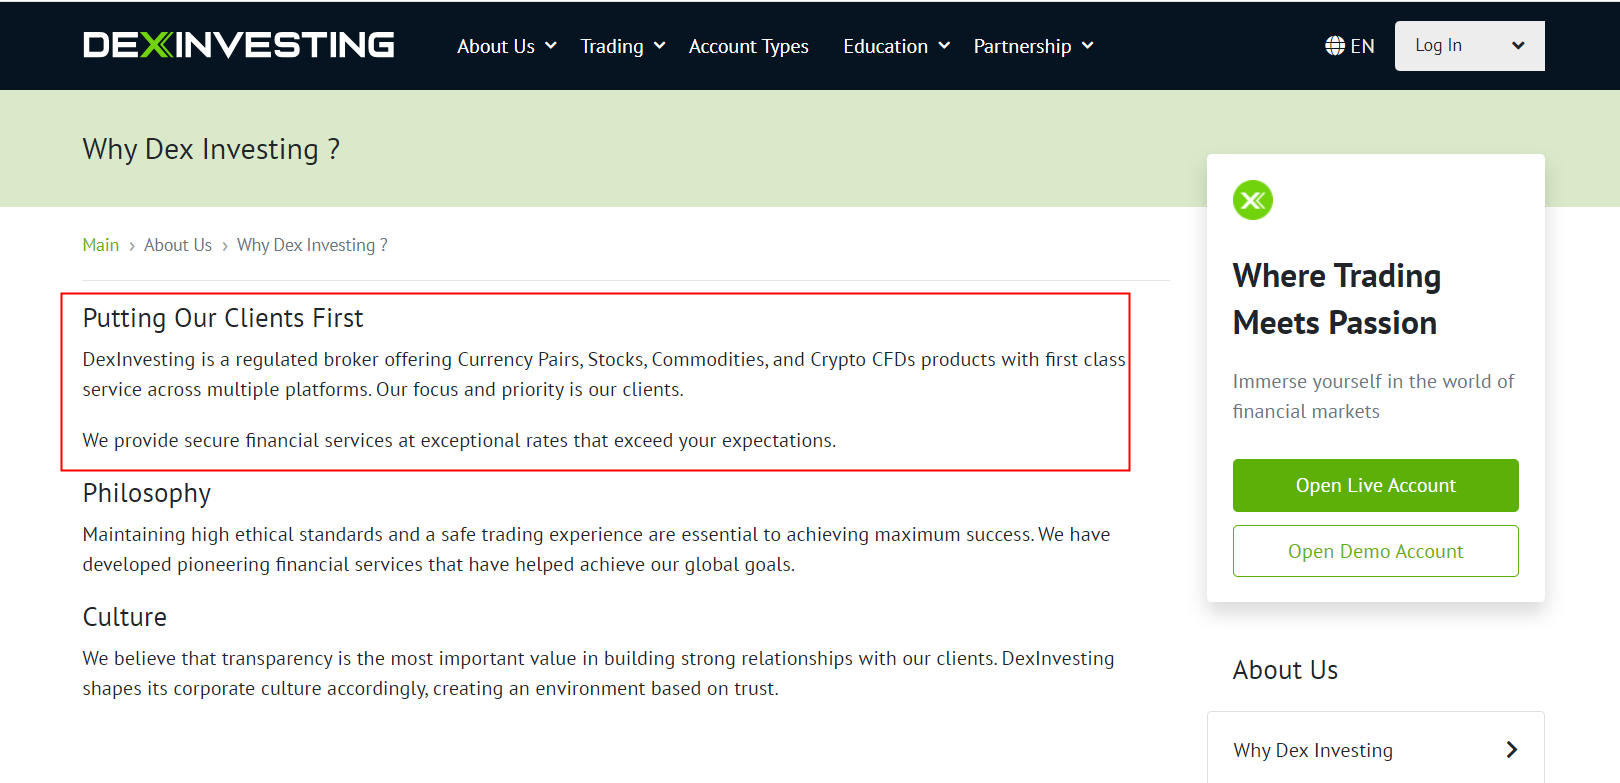The height and width of the screenshot is (783, 1620).
Task: Click the Putting Our Clients First heading
Action: tap(223, 318)
